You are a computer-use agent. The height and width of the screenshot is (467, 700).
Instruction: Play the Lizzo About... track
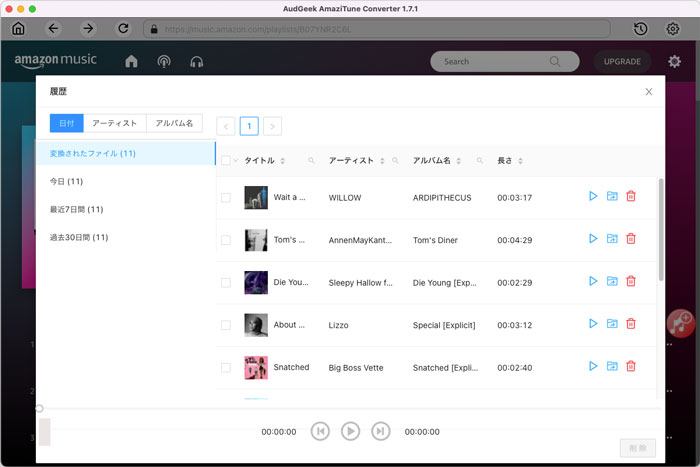point(593,323)
